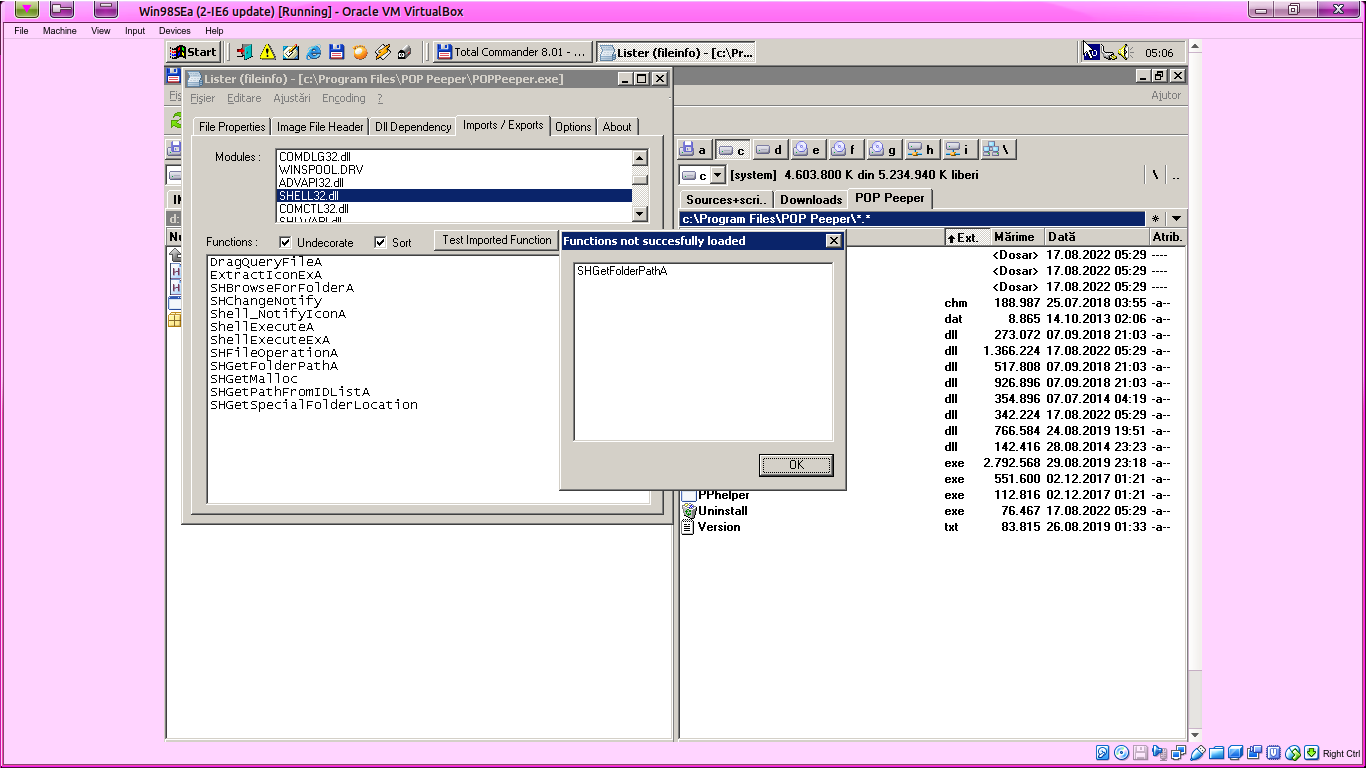Switch to floppy drive a button

(695, 150)
